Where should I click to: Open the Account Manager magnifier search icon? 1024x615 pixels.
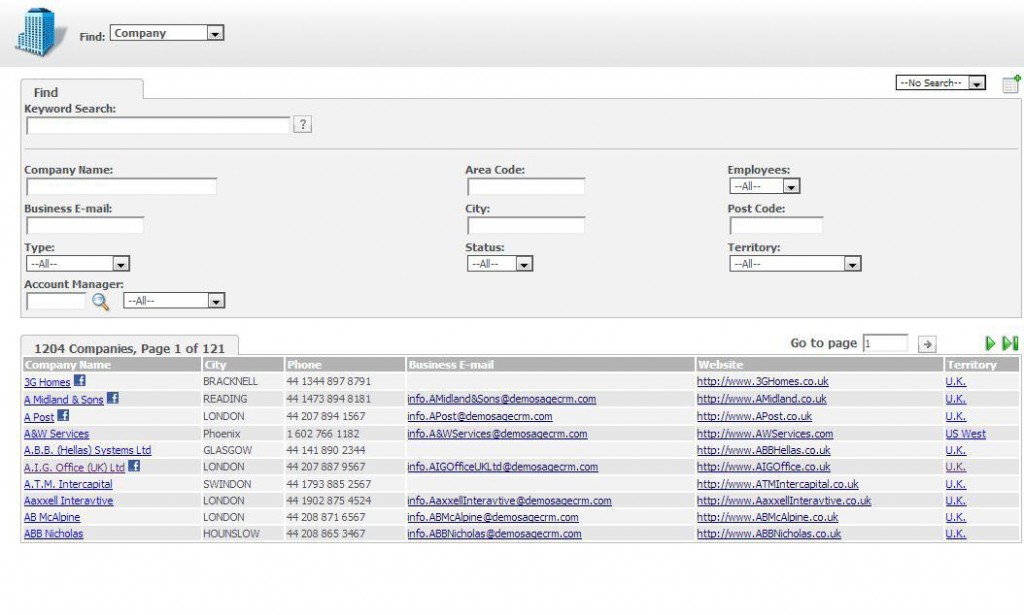(x=100, y=301)
